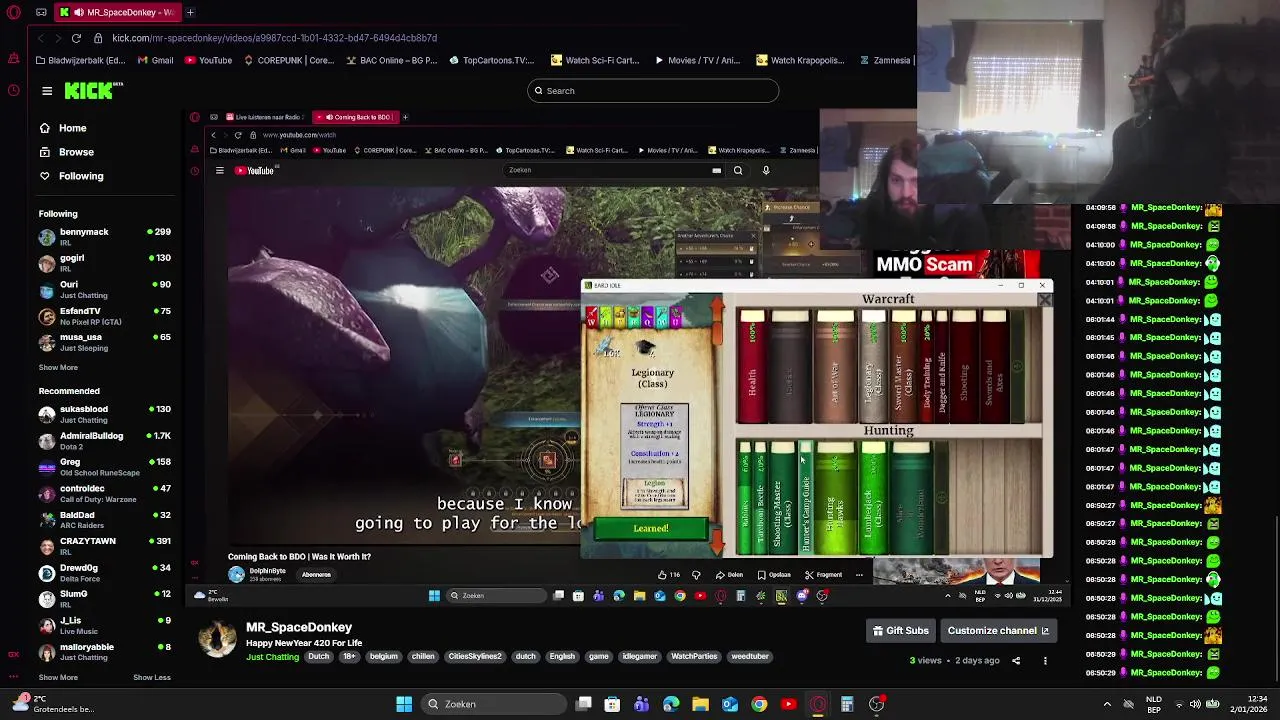
Task: Share the video using share icon
Action: point(1016,661)
